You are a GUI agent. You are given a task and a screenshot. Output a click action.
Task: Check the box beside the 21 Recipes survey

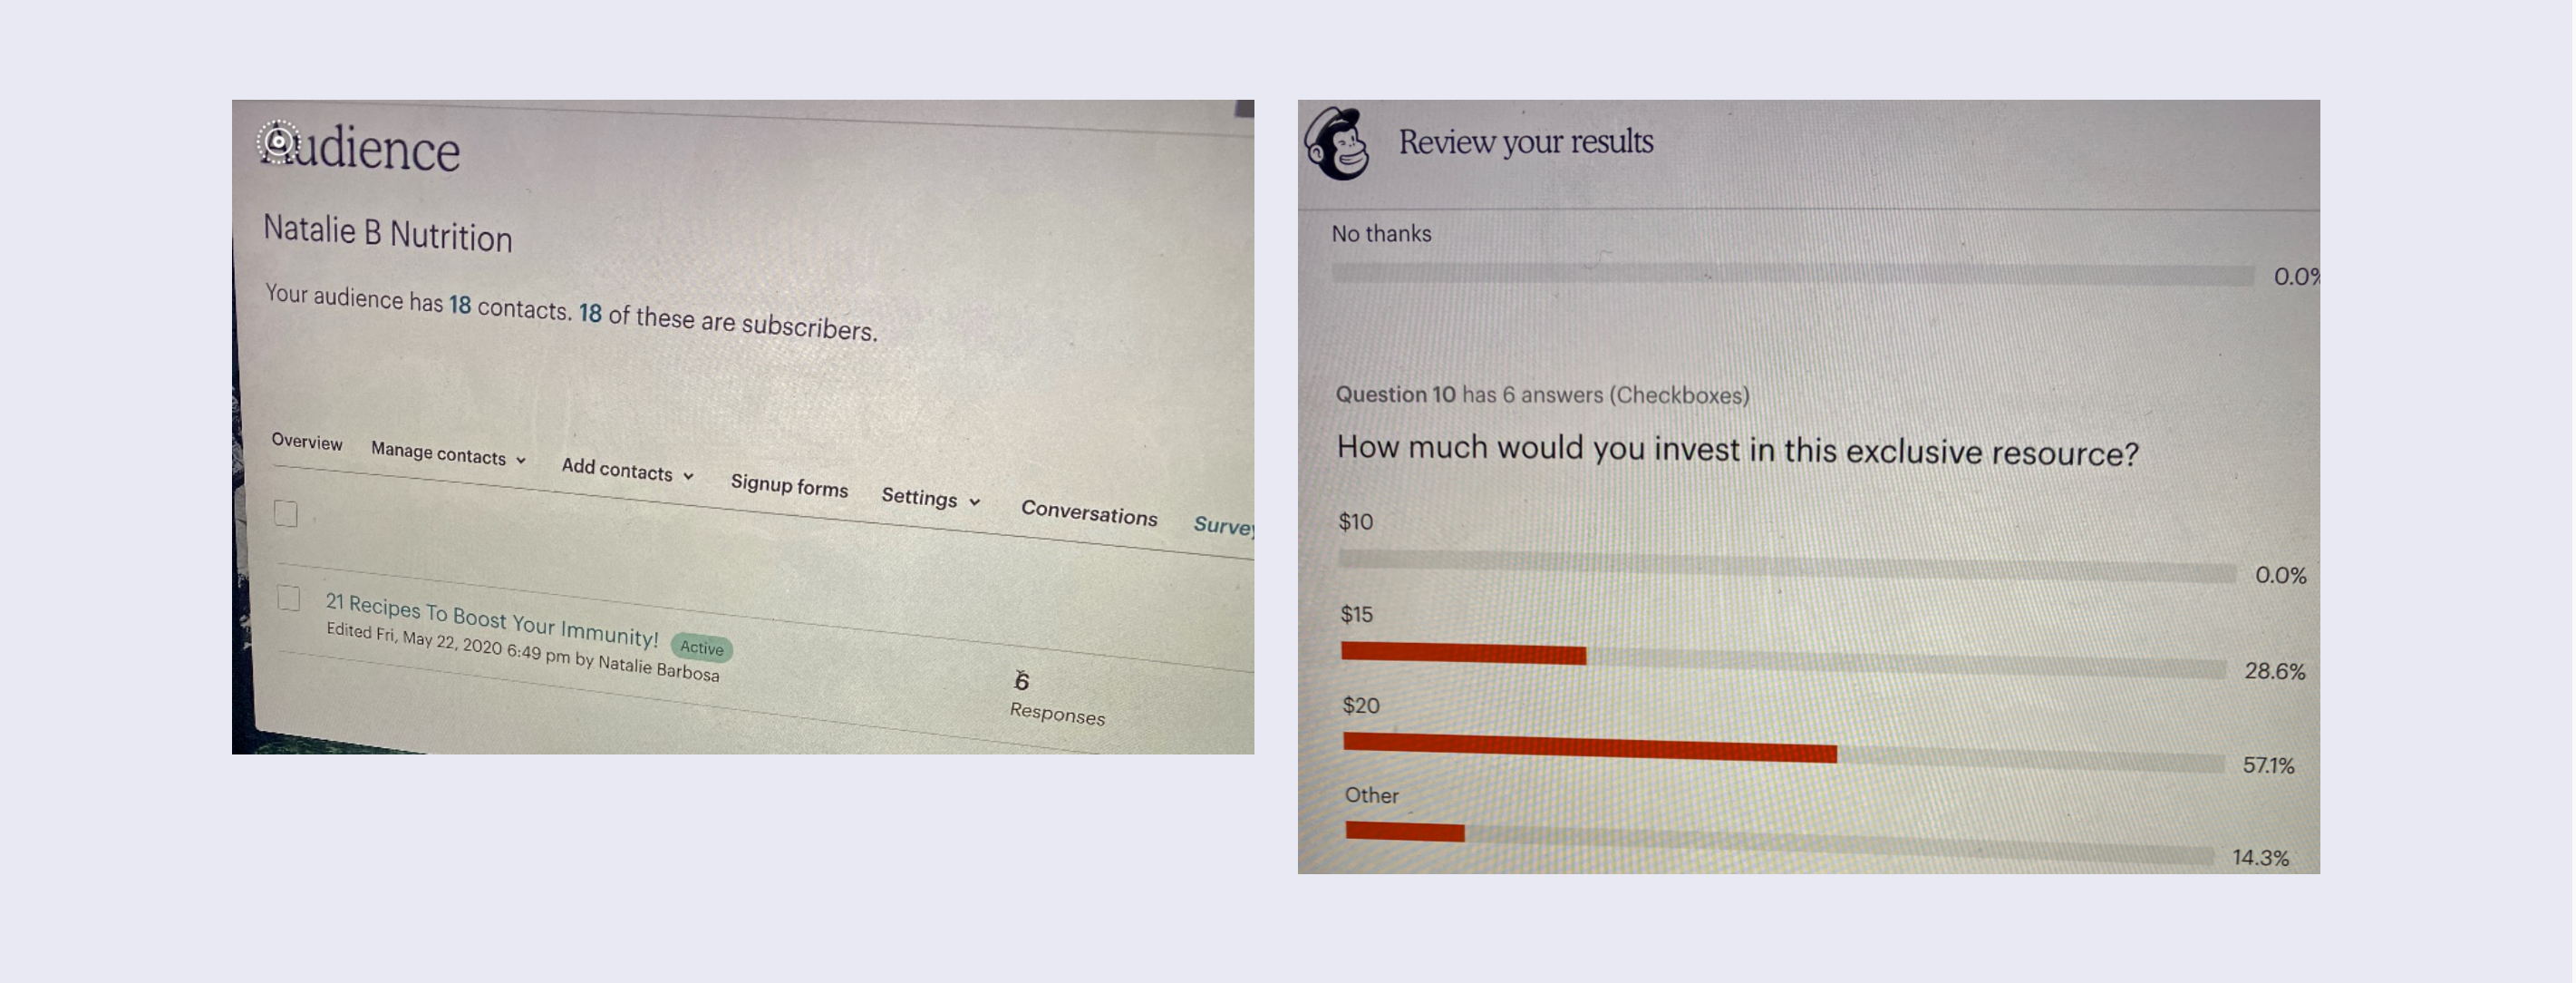pyautogui.click(x=289, y=598)
